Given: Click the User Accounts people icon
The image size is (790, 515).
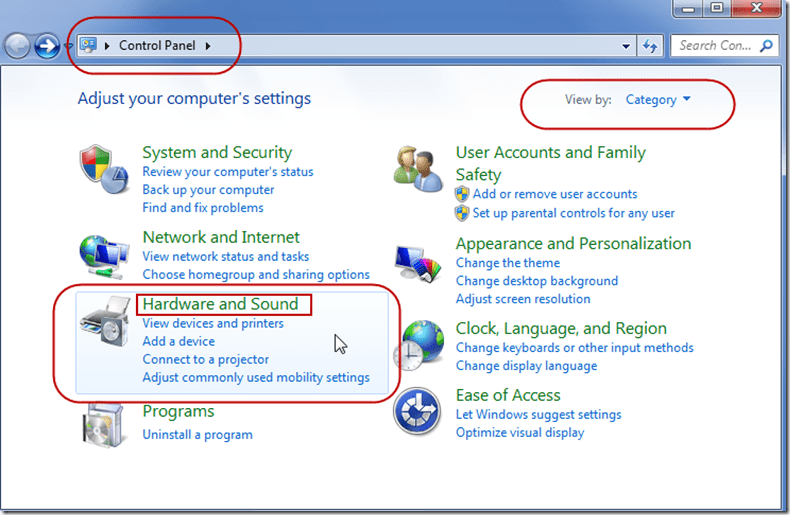Looking at the screenshot, I should (418, 169).
